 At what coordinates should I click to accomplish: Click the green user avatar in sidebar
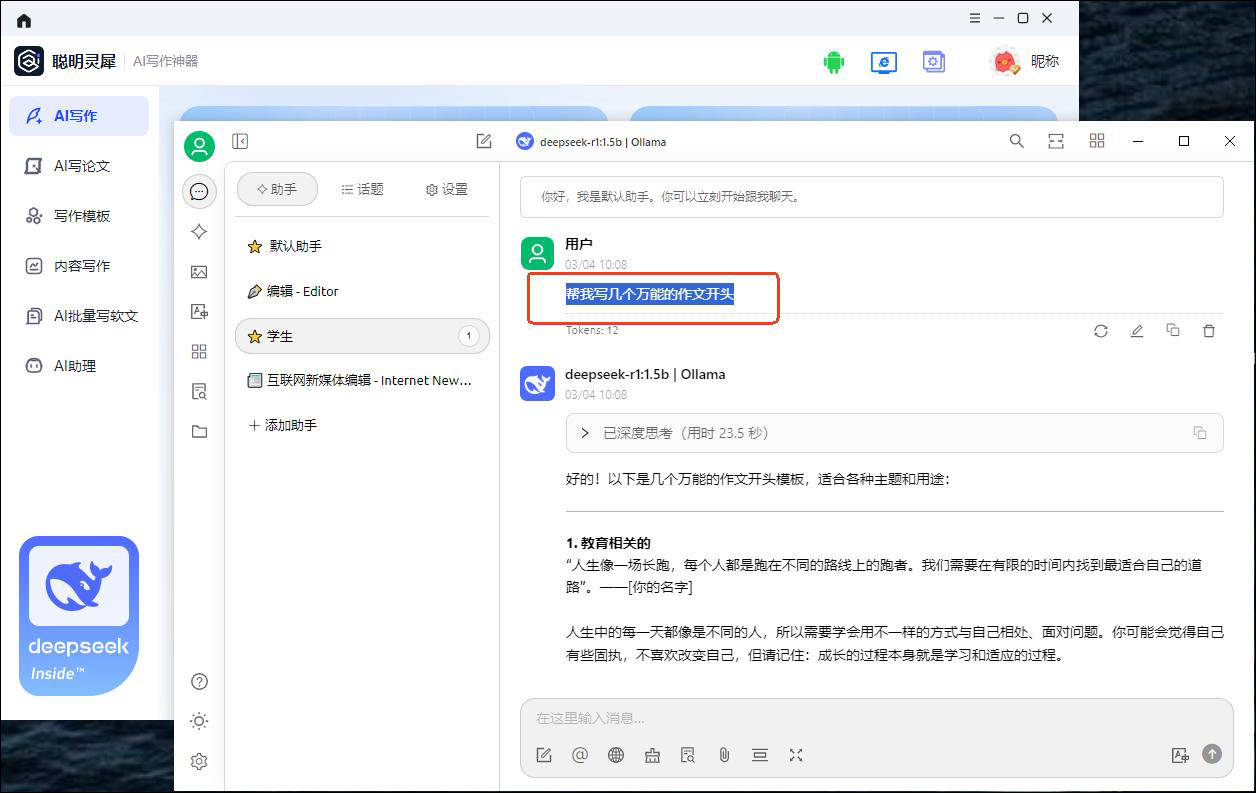tap(200, 146)
